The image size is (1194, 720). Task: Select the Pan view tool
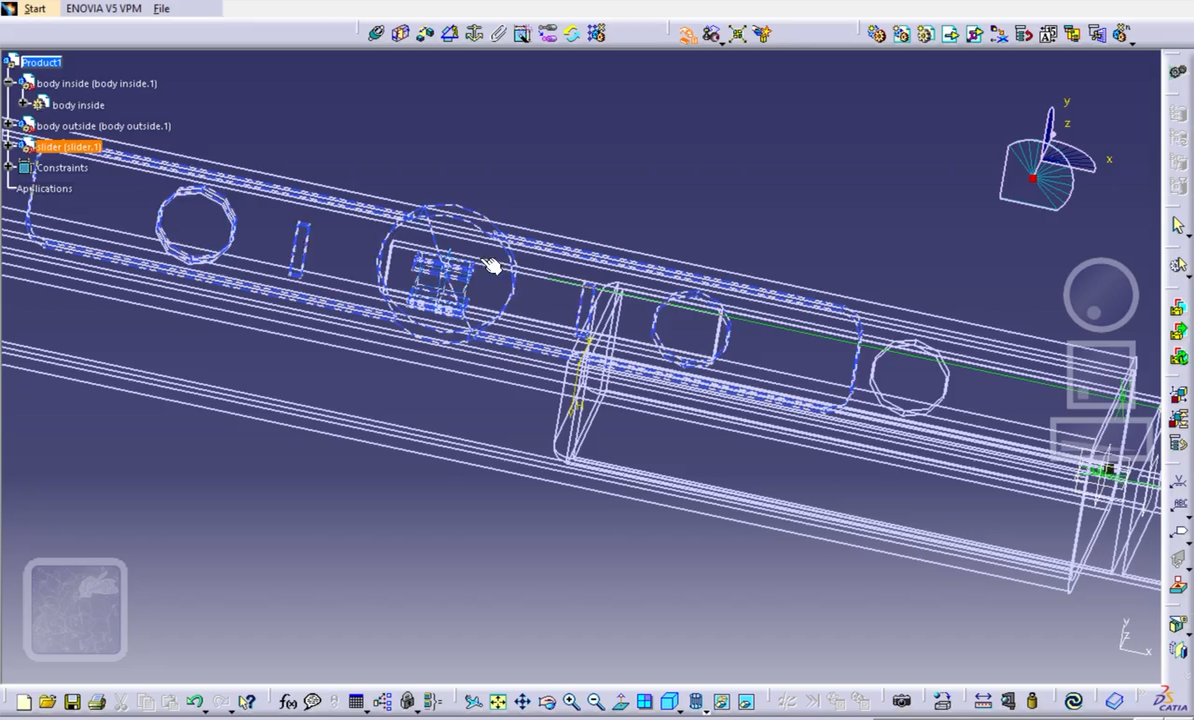(x=522, y=702)
